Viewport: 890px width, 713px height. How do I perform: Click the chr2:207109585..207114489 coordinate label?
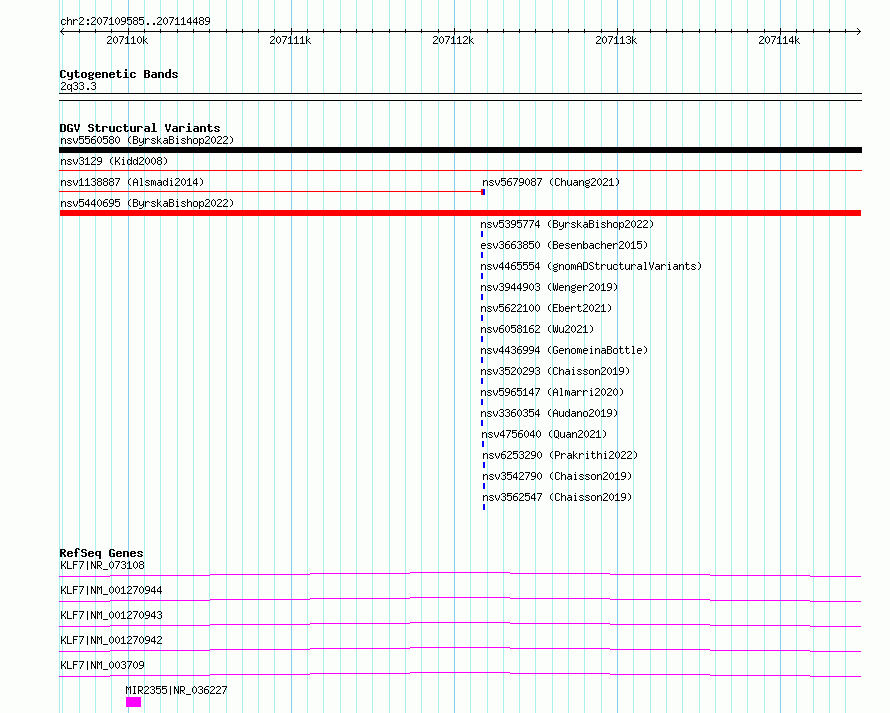click(135, 21)
